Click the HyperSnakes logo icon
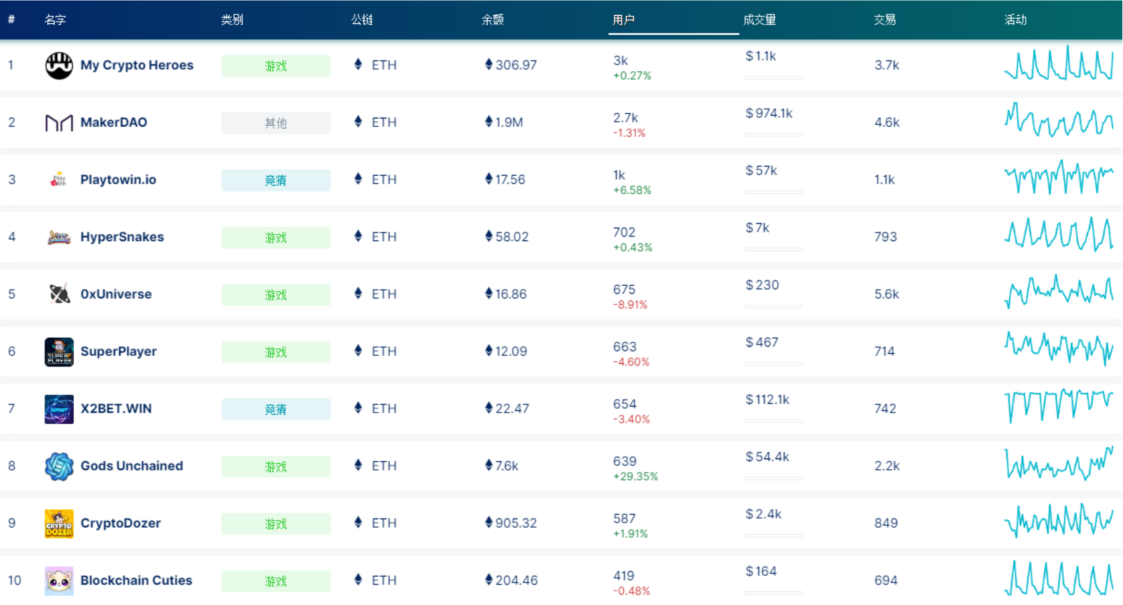 pyautogui.click(x=59, y=237)
